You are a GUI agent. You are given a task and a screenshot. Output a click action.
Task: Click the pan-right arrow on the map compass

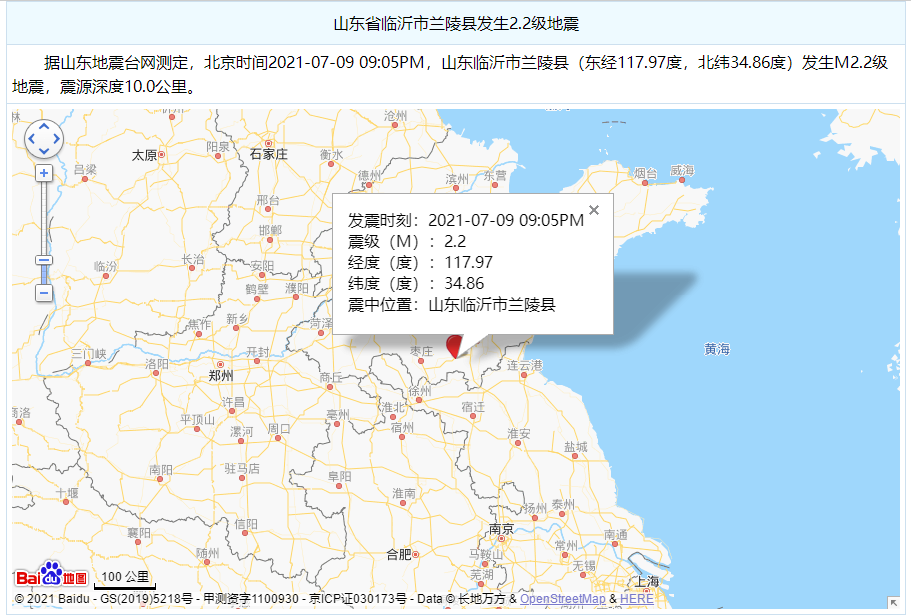57,139
